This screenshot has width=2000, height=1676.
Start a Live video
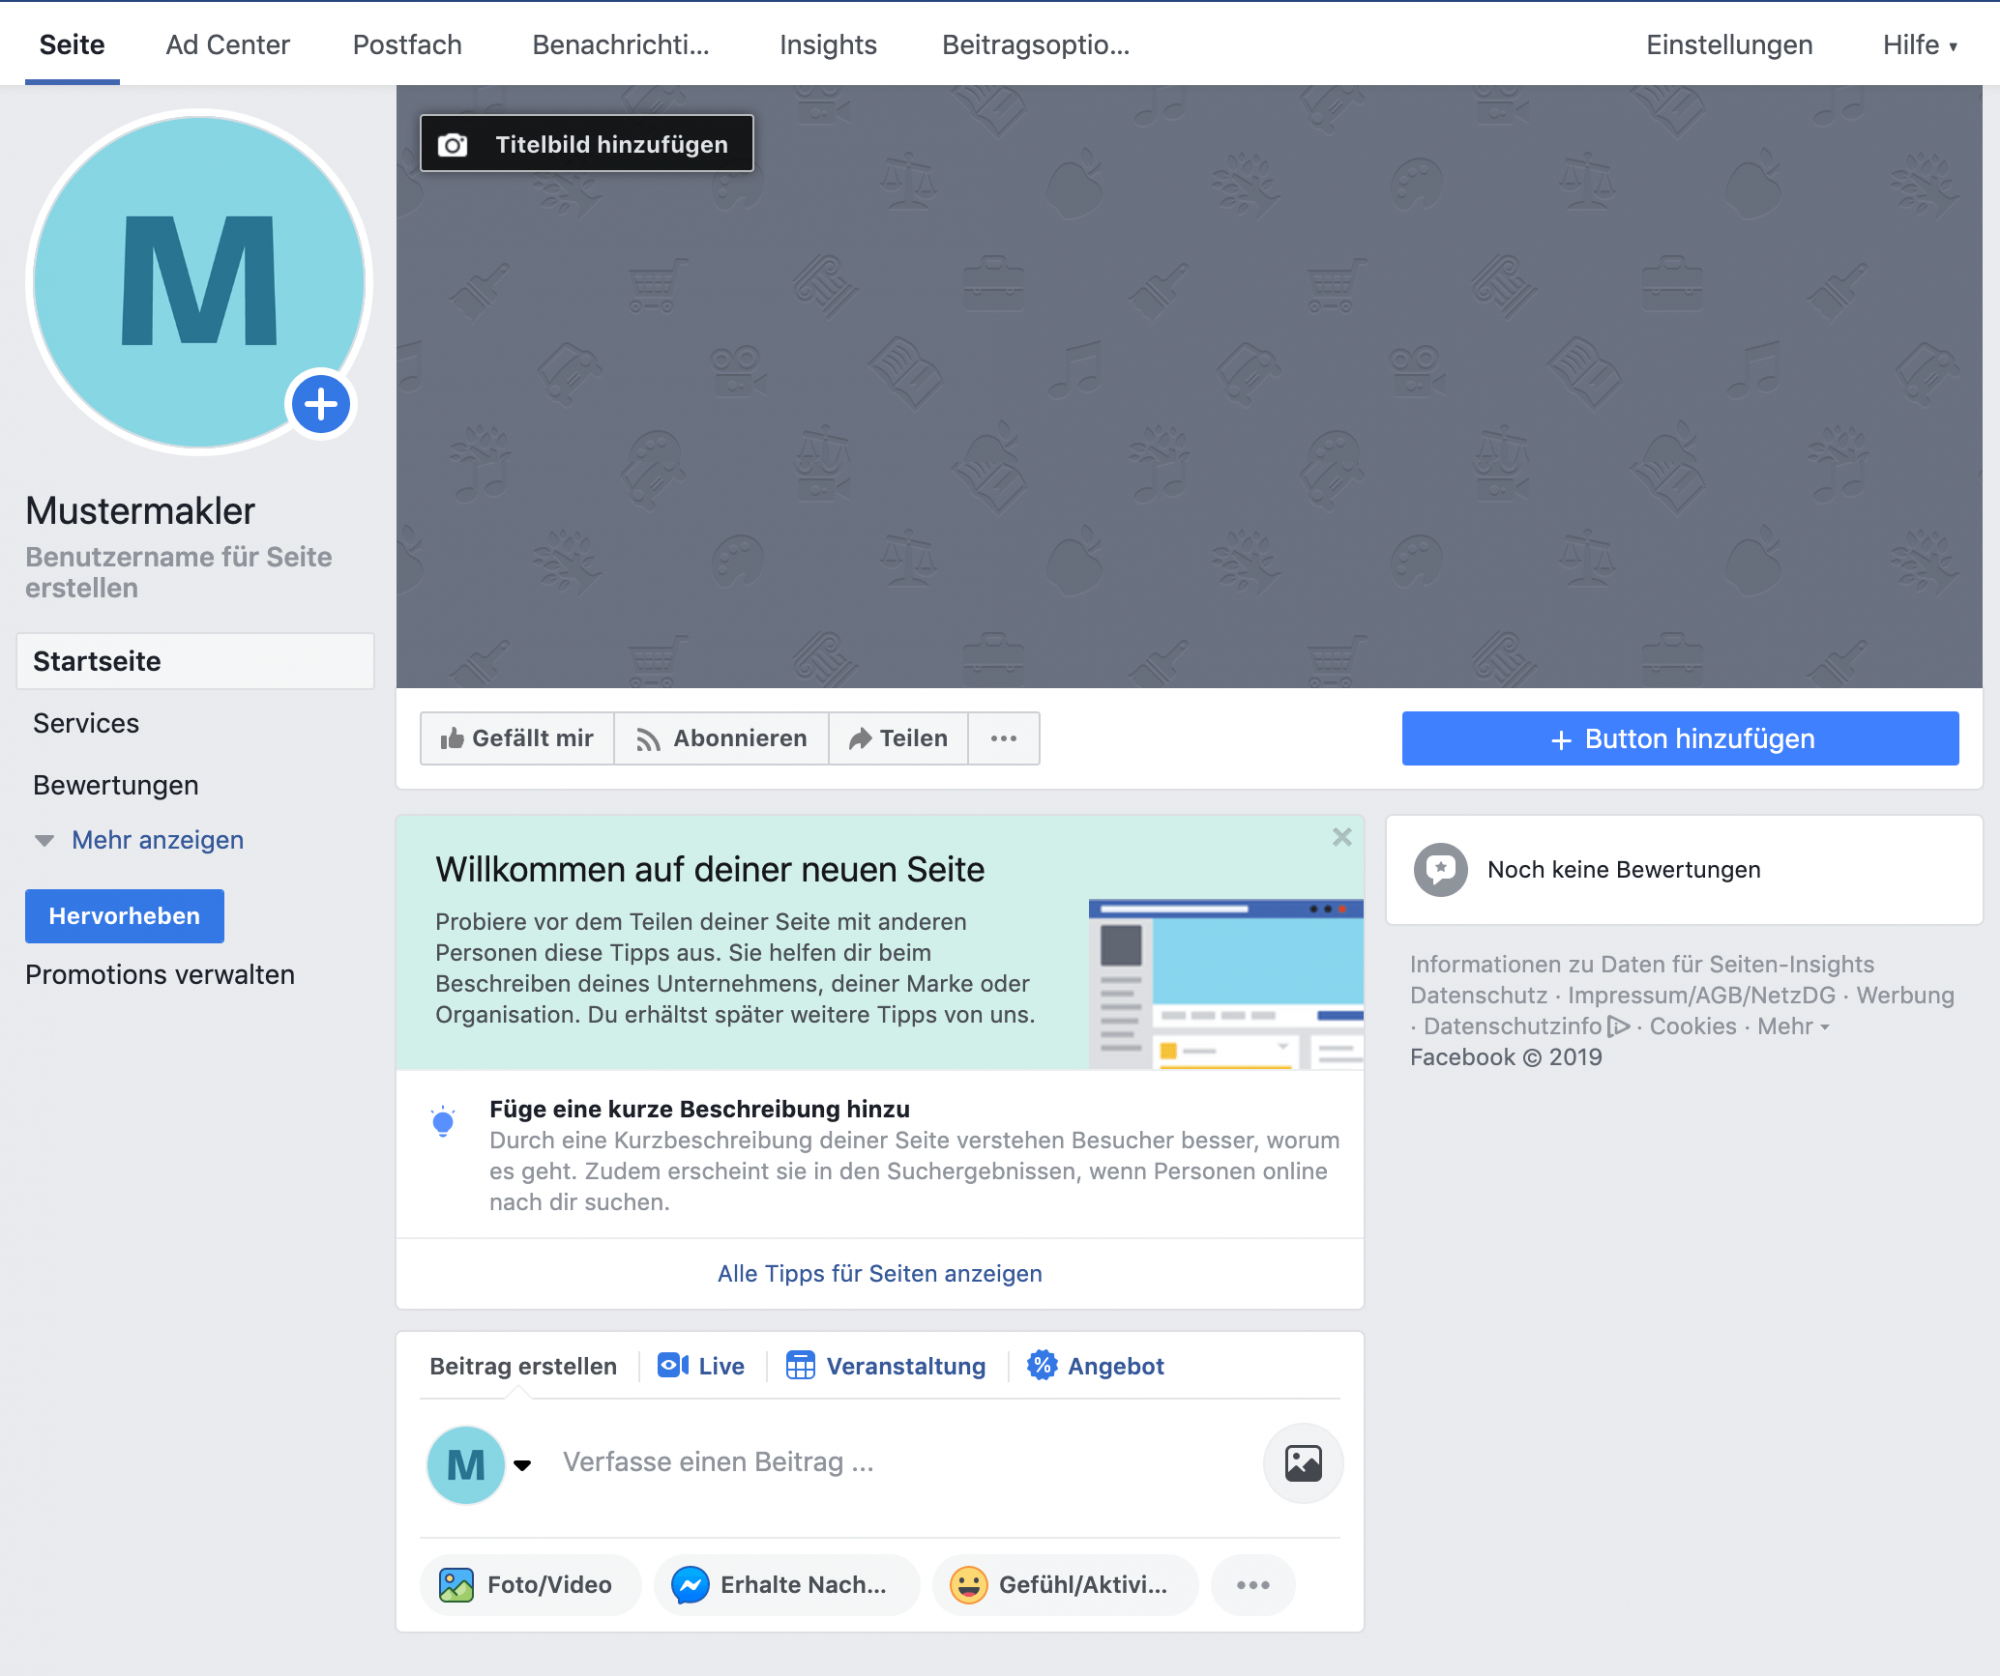701,1366
